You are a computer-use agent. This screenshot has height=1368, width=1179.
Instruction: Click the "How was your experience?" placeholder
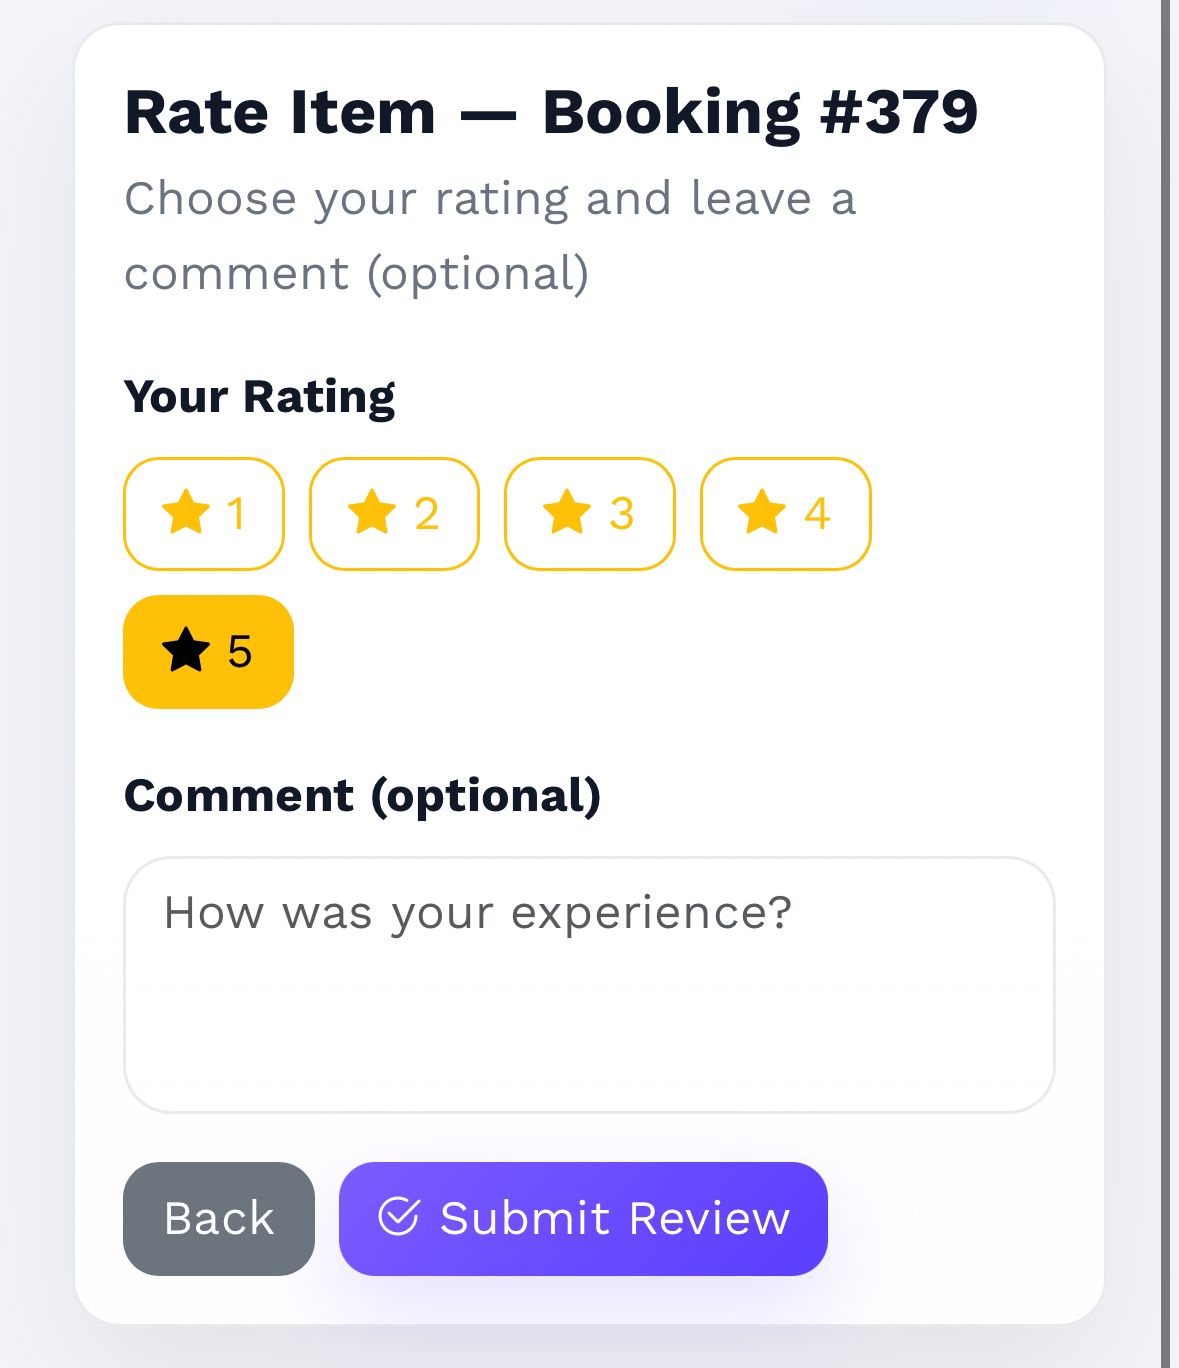478,913
